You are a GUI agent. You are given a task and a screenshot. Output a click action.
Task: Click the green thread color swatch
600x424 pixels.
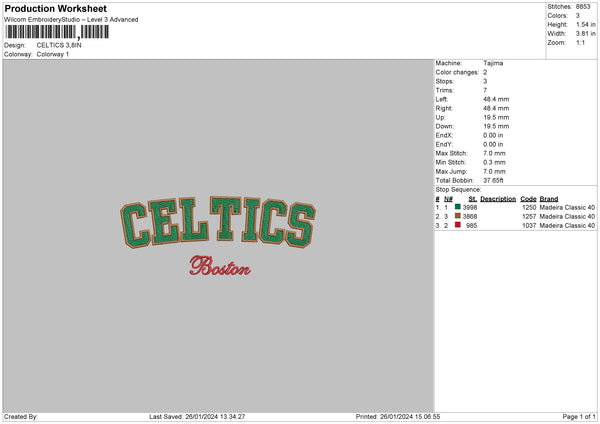coord(457,207)
